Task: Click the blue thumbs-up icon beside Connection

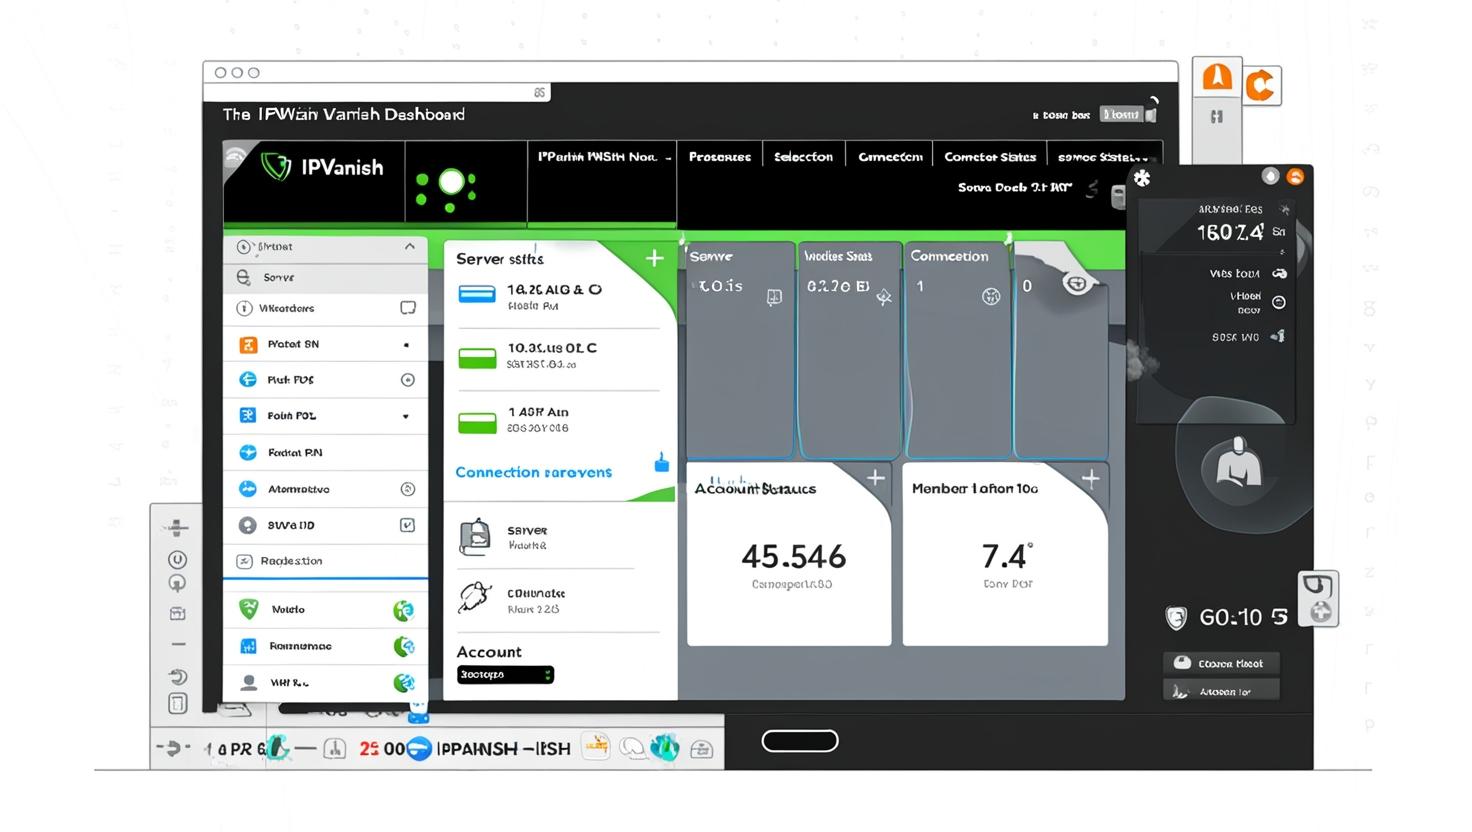Action: tap(661, 463)
